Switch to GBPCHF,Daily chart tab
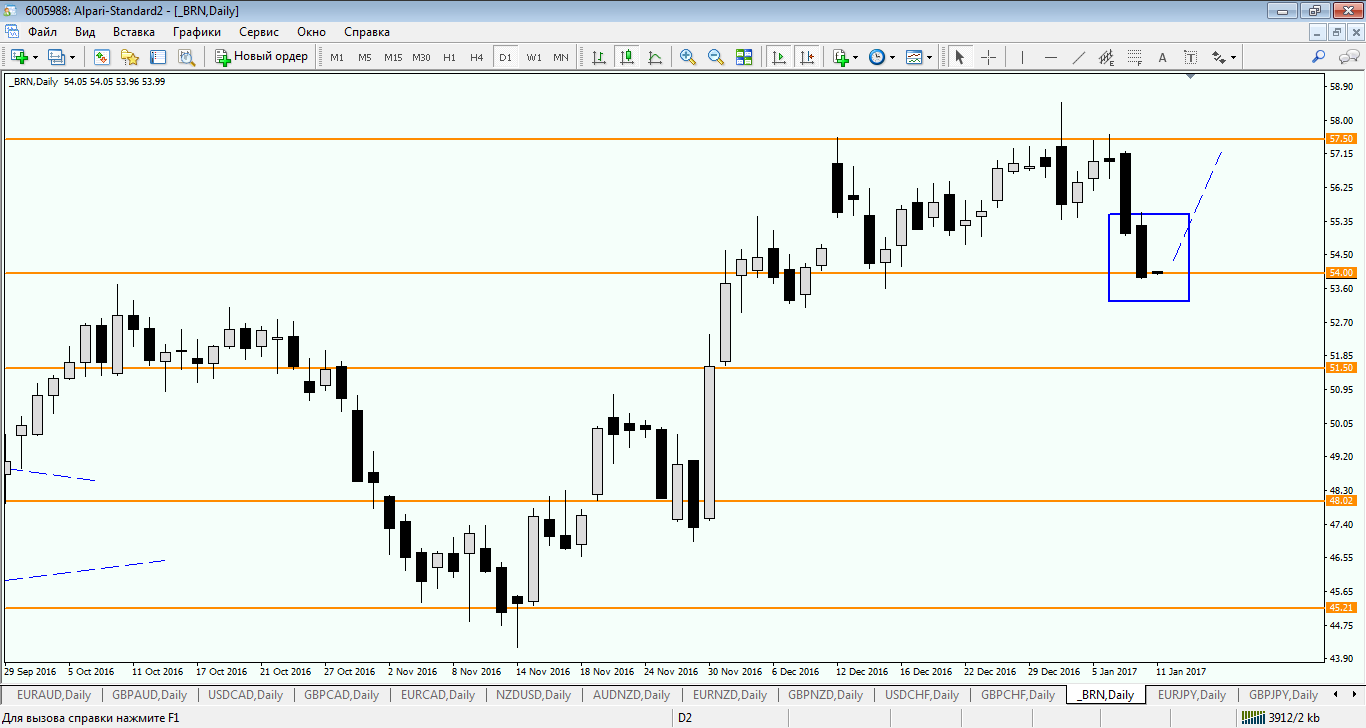Viewport: 1366px width, 728px height. (x=1018, y=695)
